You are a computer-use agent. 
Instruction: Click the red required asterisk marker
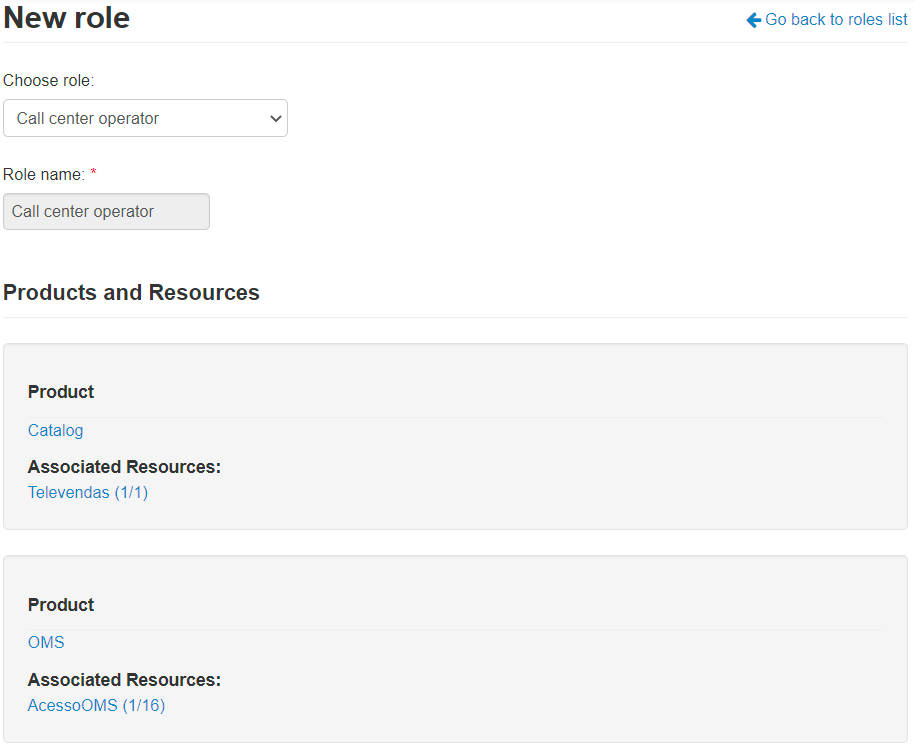(x=94, y=174)
